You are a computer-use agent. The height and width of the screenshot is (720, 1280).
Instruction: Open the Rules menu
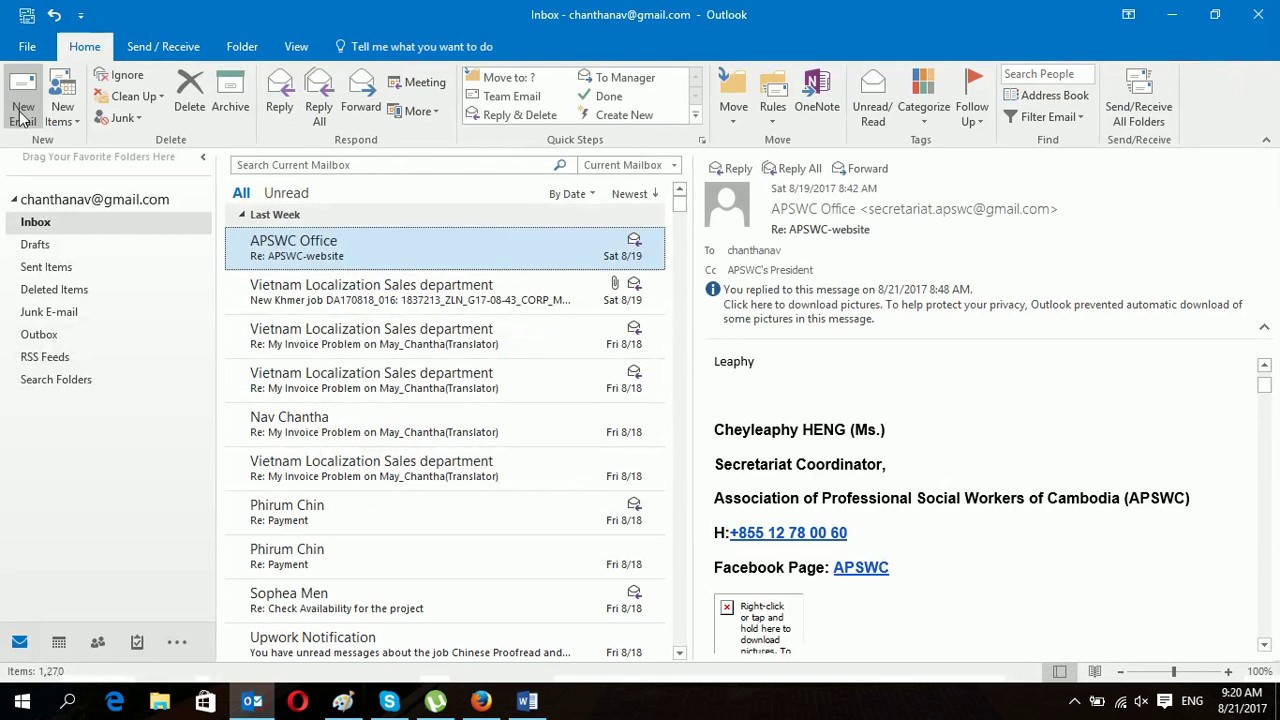(x=772, y=98)
